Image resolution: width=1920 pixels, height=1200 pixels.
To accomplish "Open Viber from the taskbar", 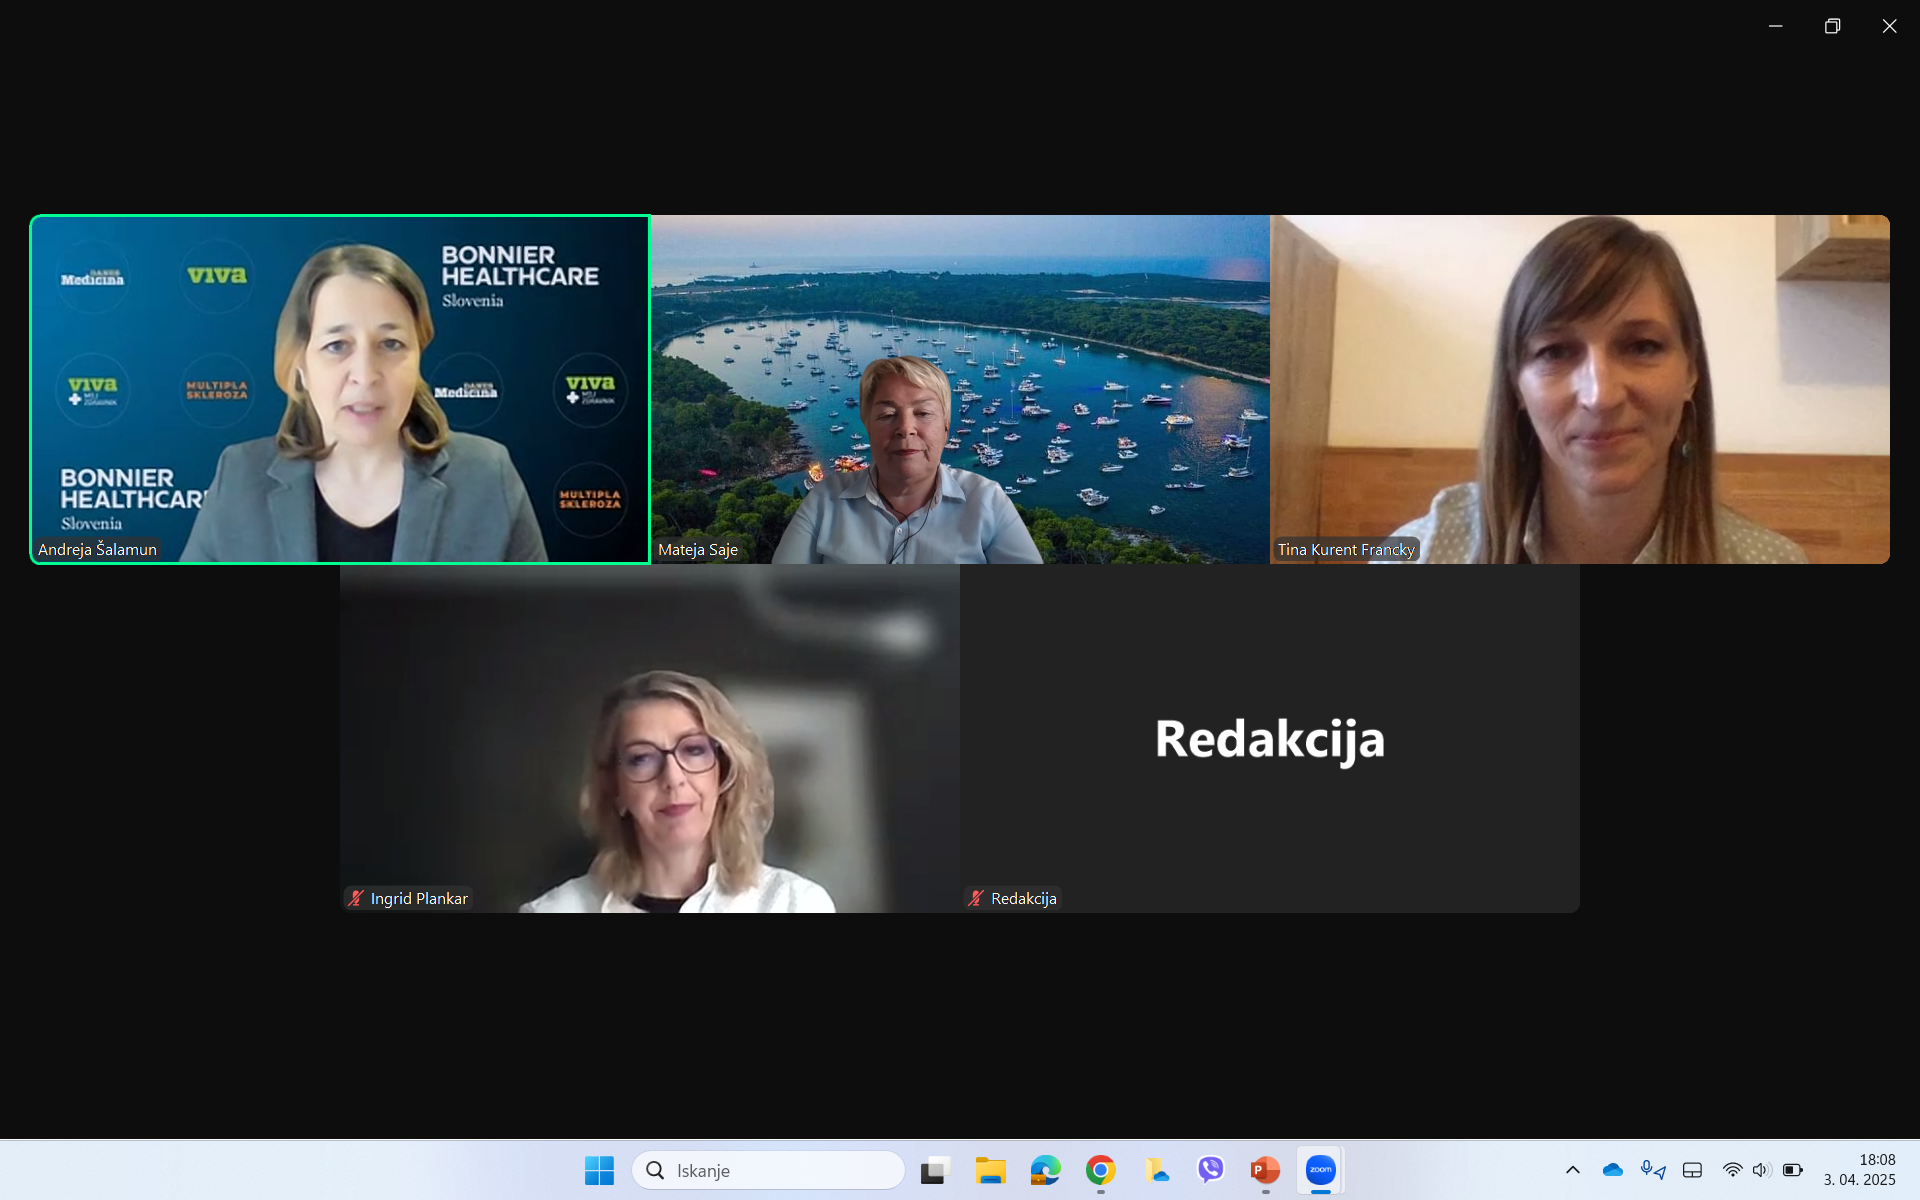I will coord(1210,1169).
